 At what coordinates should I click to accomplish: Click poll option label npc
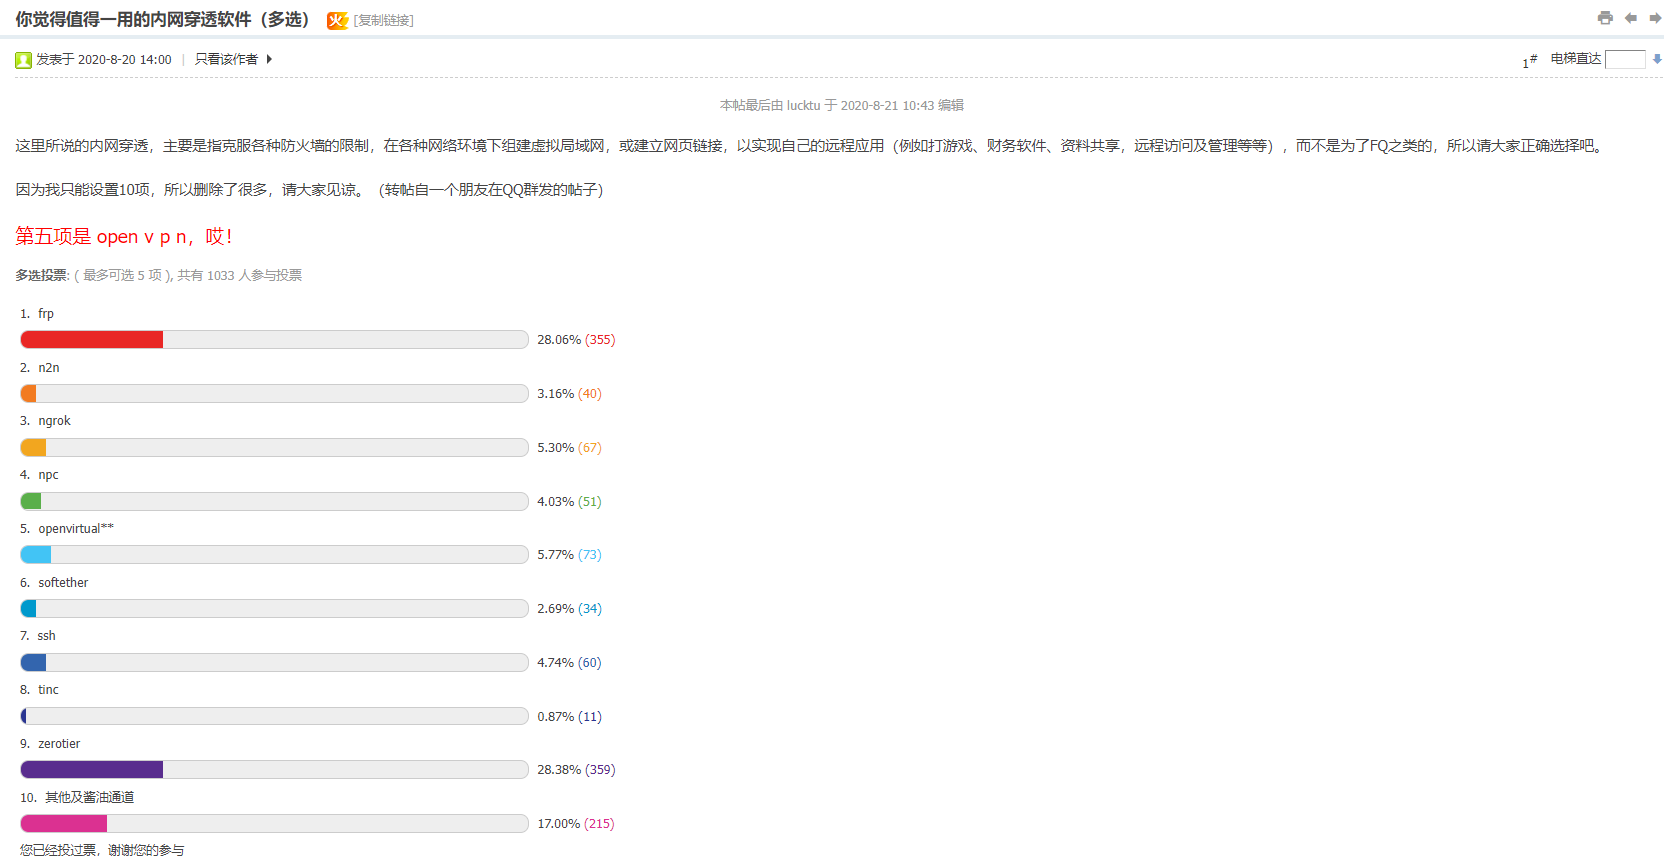tap(49, 475)
